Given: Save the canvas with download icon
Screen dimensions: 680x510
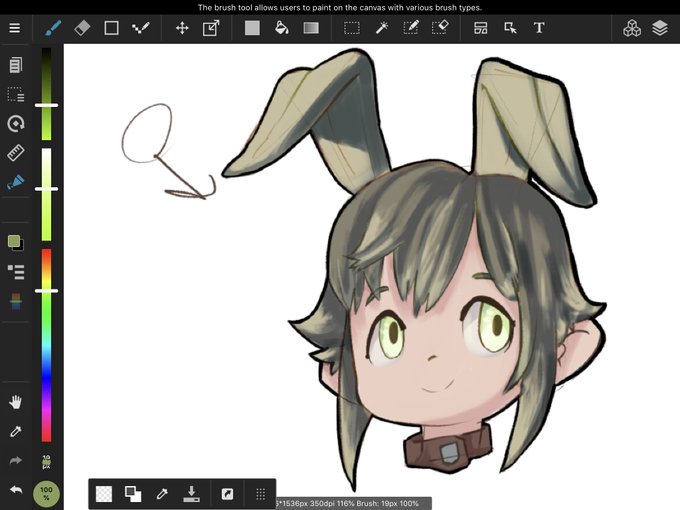Looking at the screenshot, I should 191,494.
